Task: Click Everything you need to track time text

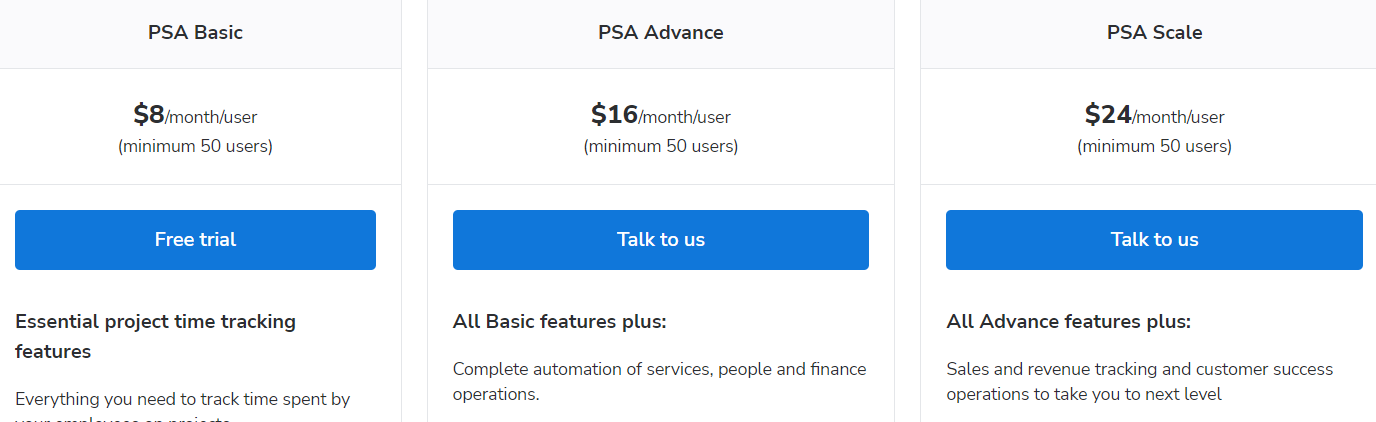Action: tap(183, 400)
